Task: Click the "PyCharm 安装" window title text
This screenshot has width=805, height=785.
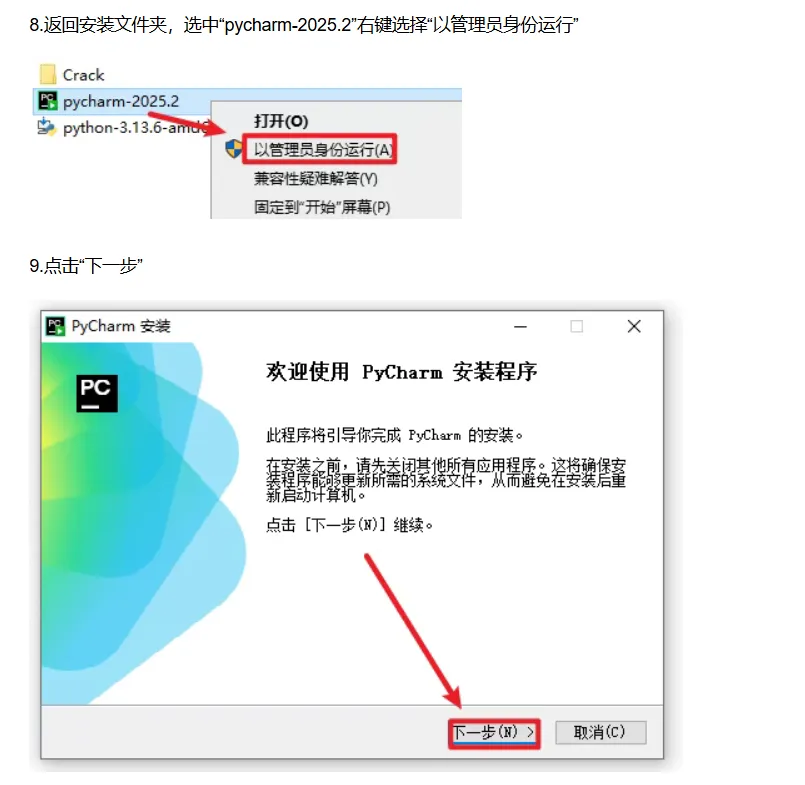Action: tap(121, 327)
